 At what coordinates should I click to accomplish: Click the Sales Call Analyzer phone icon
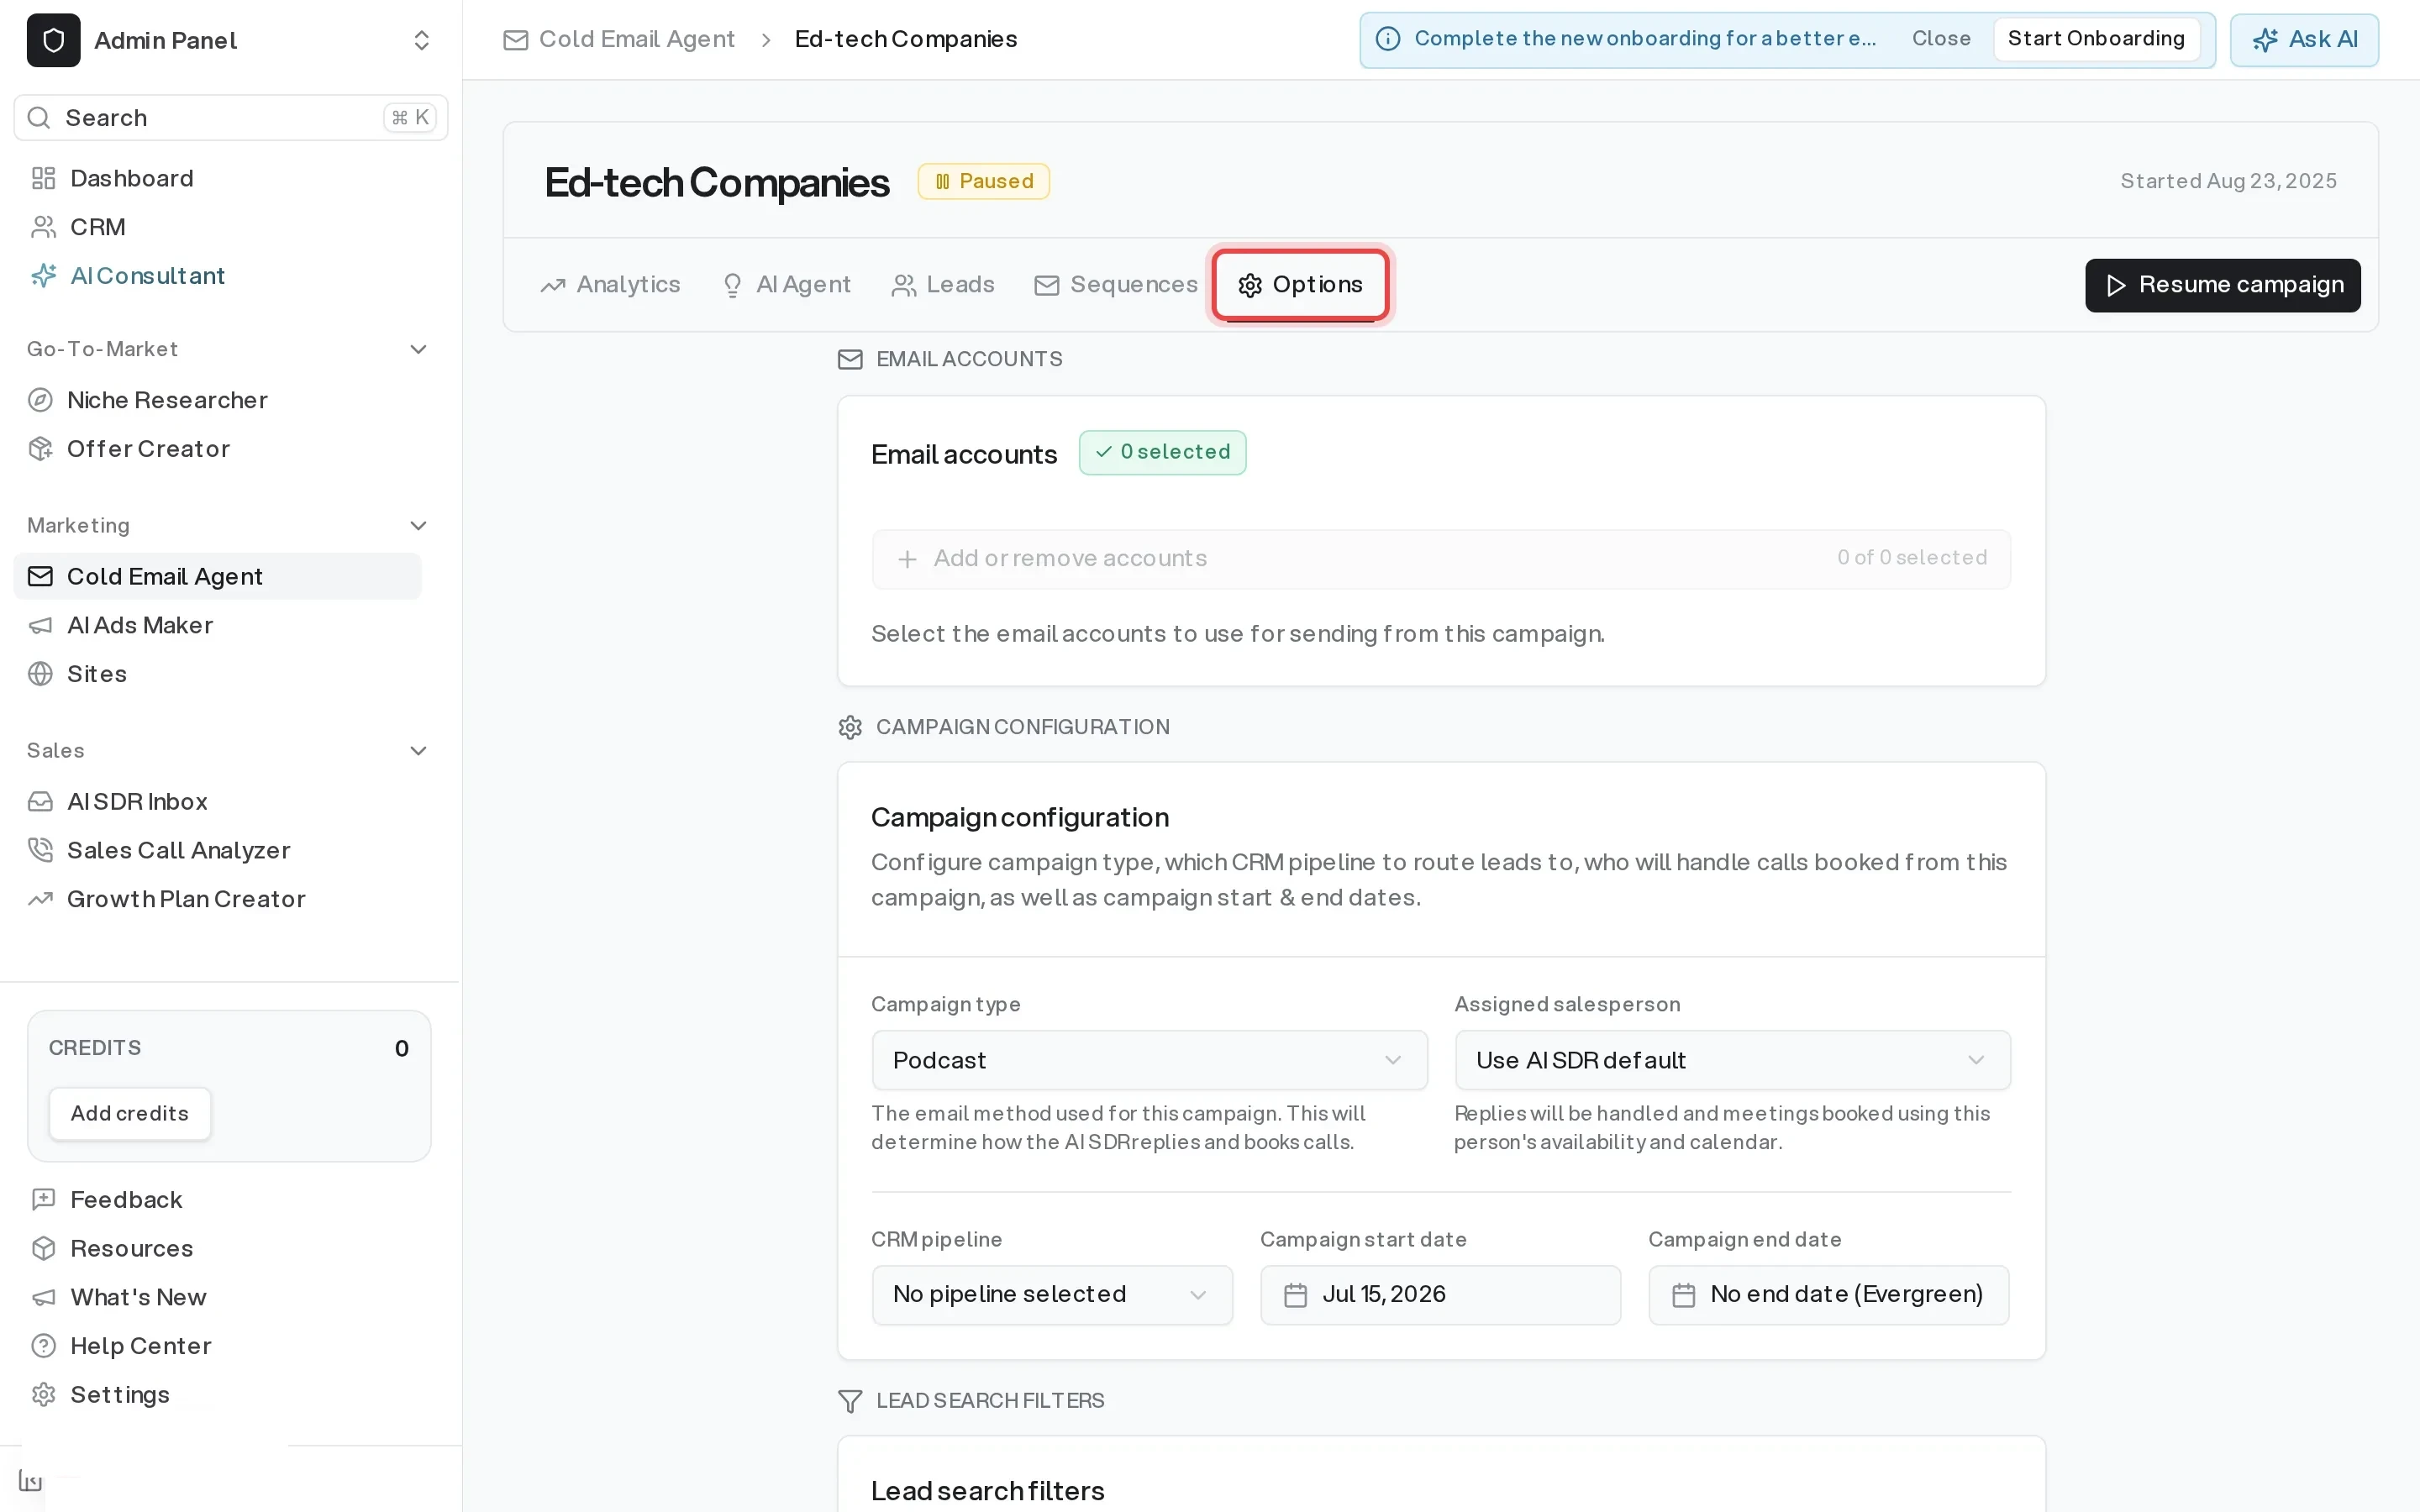(40, 851)
